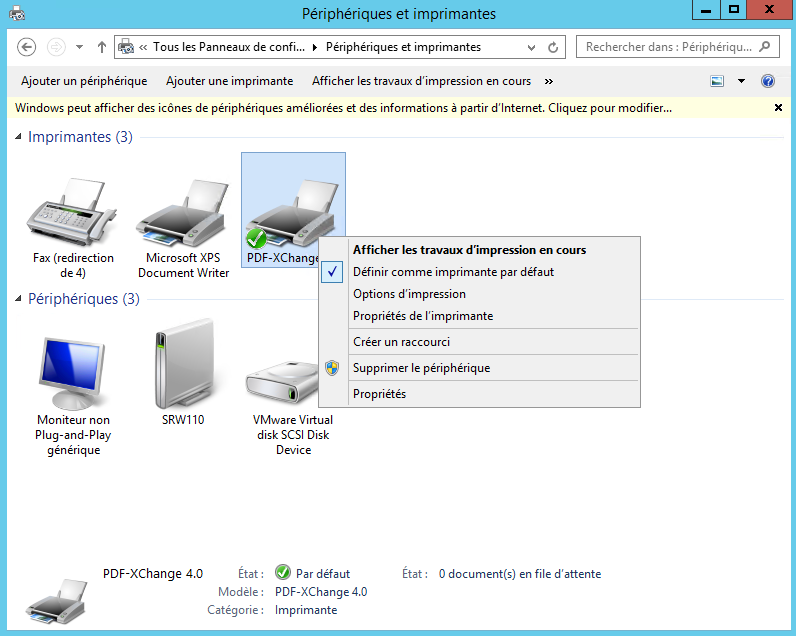Click the Rechercher dans Périphériques search field
Image resolution: width=796 pixels, height=636 pixels.
click(667, 47)
